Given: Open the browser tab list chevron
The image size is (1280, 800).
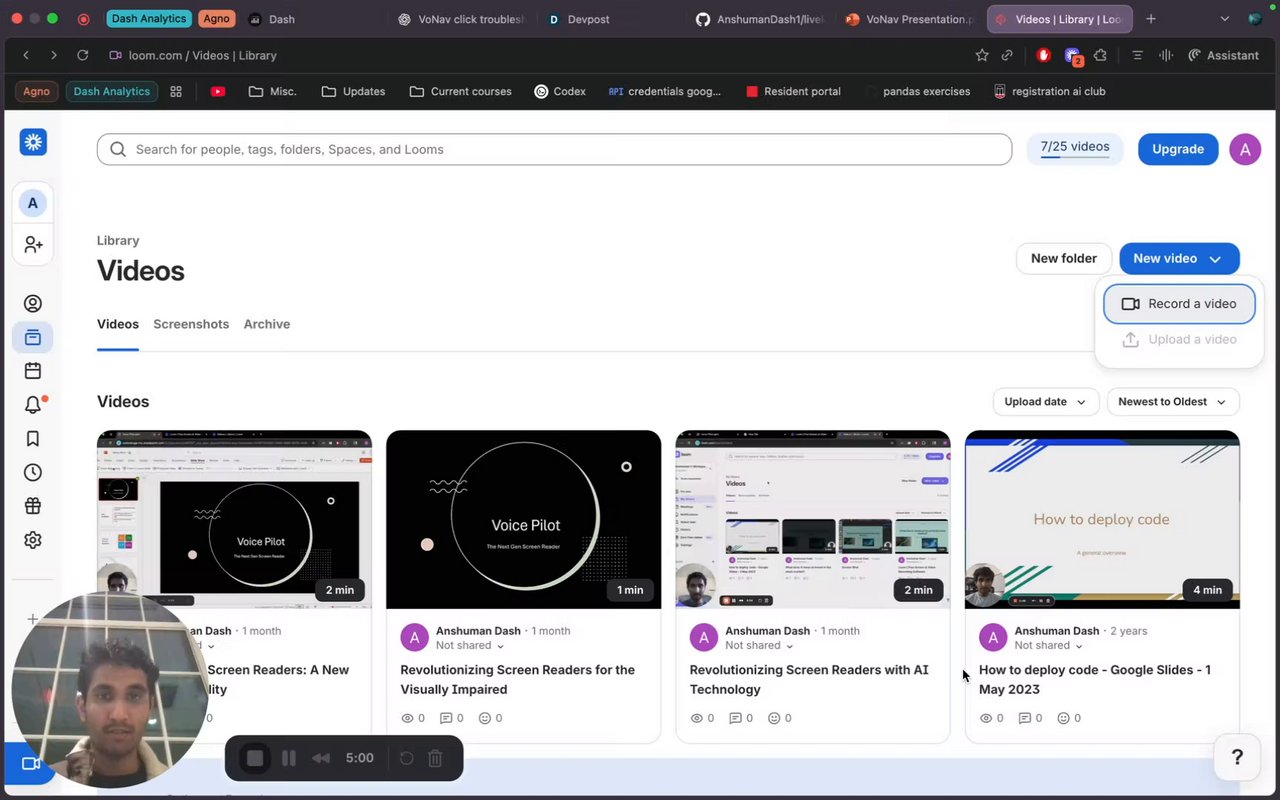Looking at the screenshot, I should 1224,19.
